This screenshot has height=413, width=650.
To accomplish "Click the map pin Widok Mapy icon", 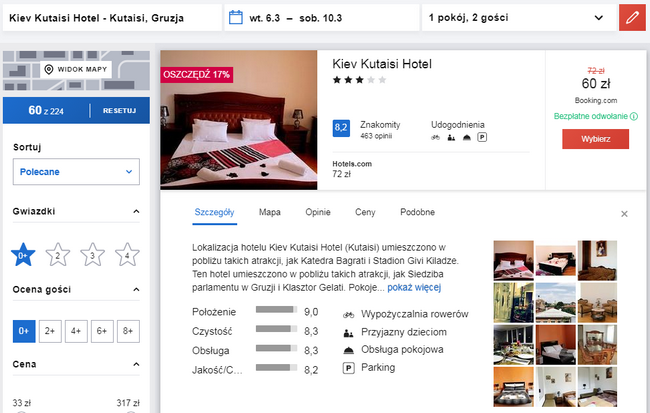I will click(49, 69).
